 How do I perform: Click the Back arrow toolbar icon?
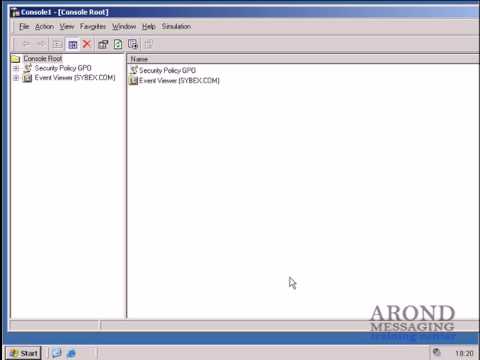coord(27,44)
